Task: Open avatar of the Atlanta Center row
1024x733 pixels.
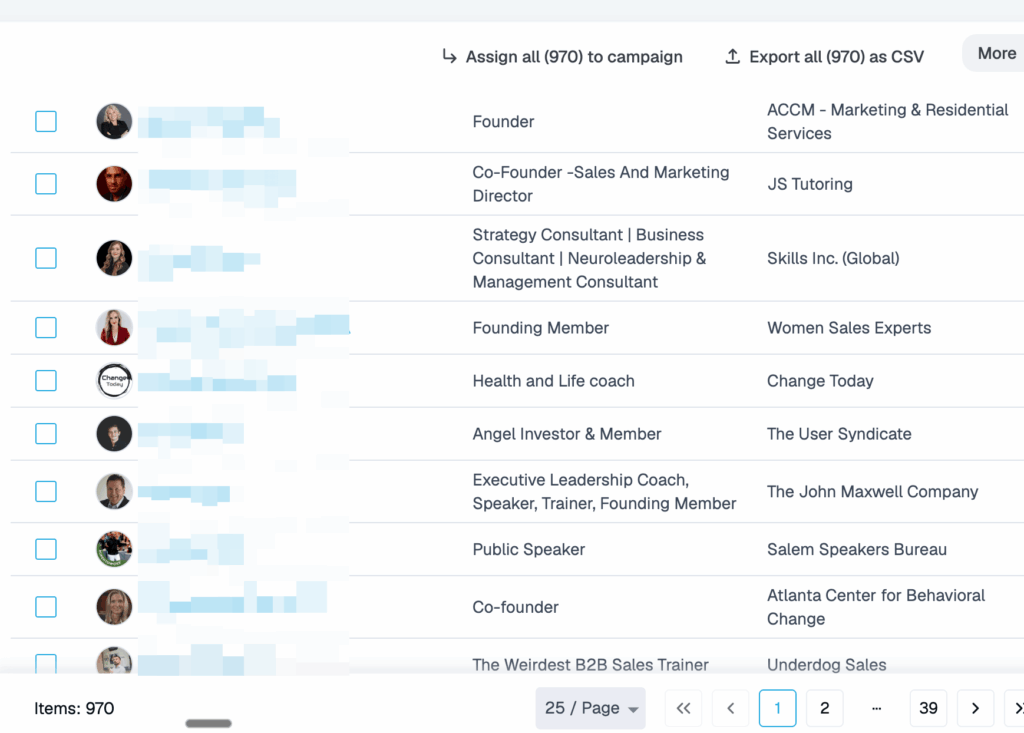Action: (114, 607)
